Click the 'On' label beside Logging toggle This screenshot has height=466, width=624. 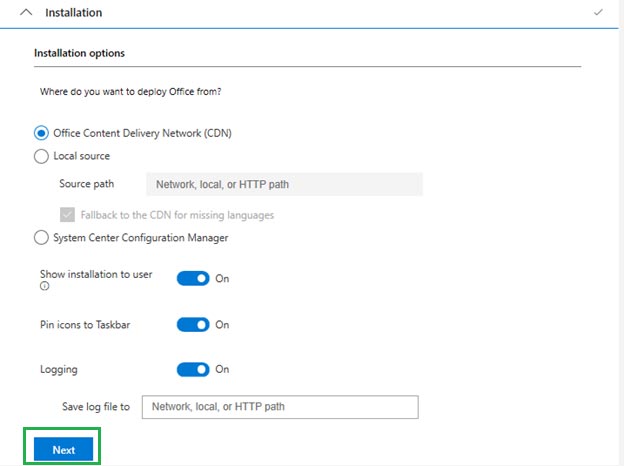(x=222, y=369)
